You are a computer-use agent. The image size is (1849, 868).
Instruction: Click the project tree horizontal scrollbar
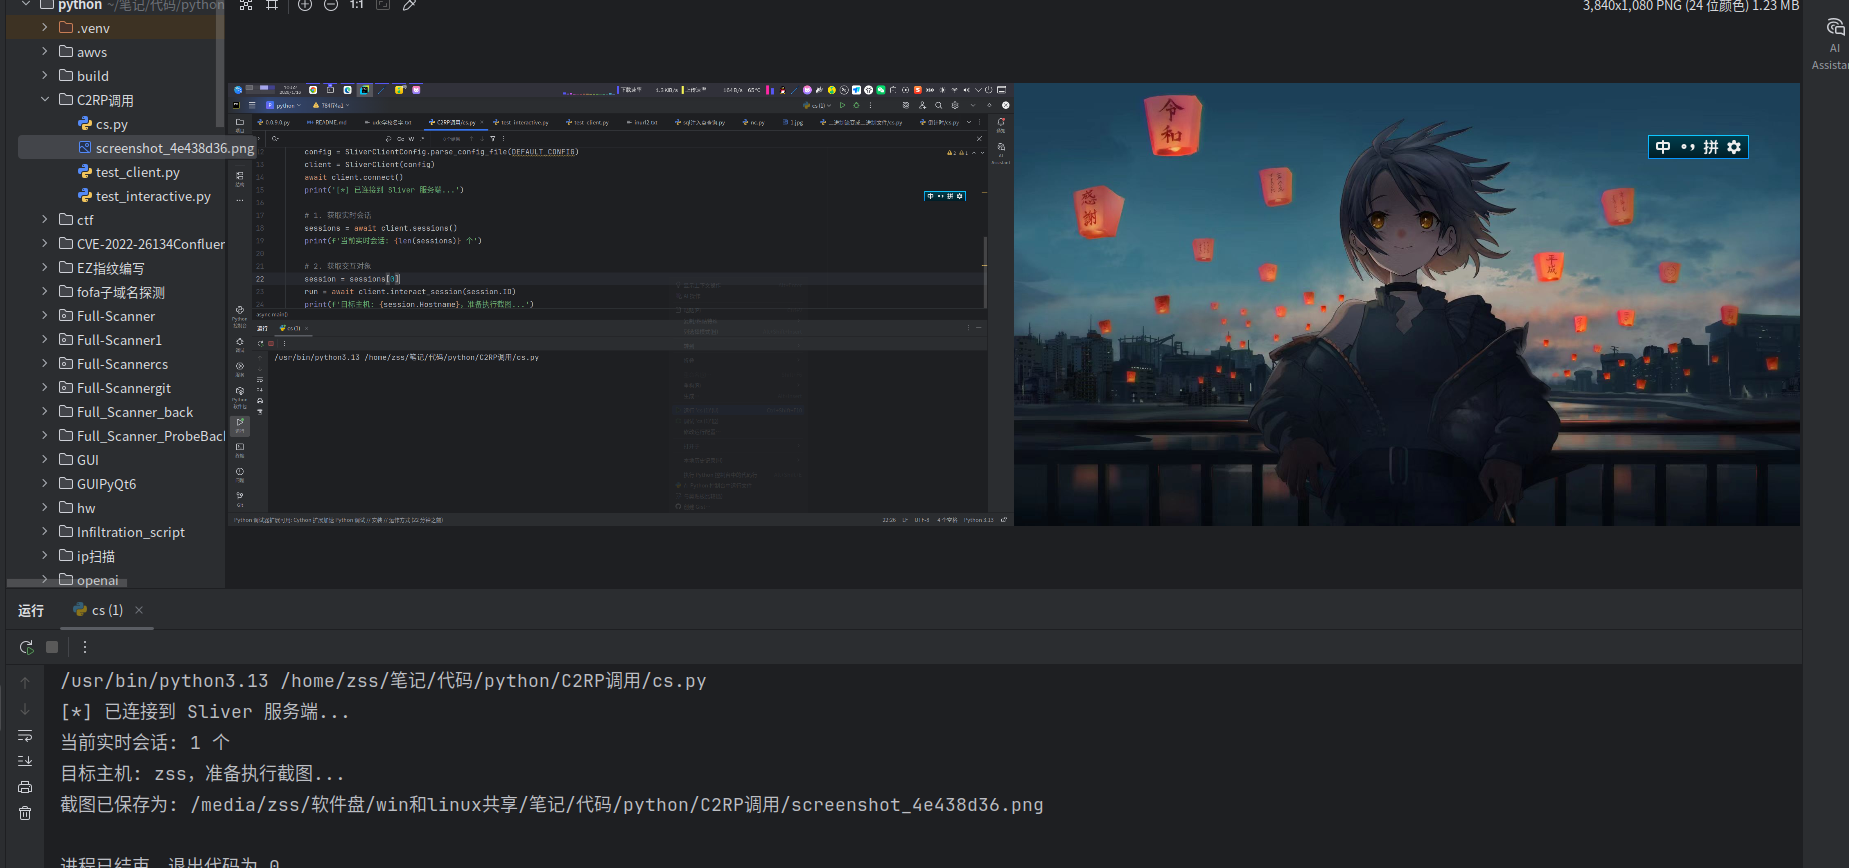pyautogui.click(x=66, y=582)
